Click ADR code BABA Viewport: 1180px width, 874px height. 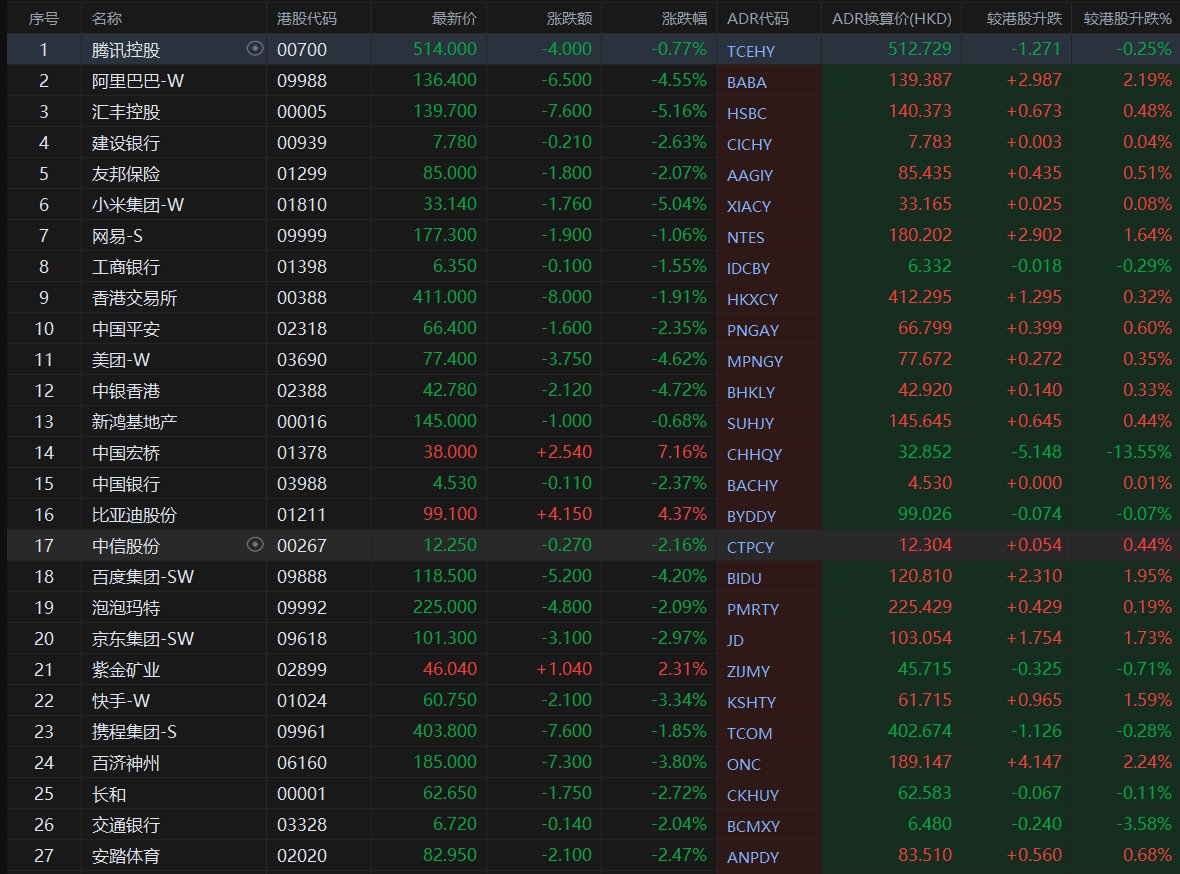(747, 82)
